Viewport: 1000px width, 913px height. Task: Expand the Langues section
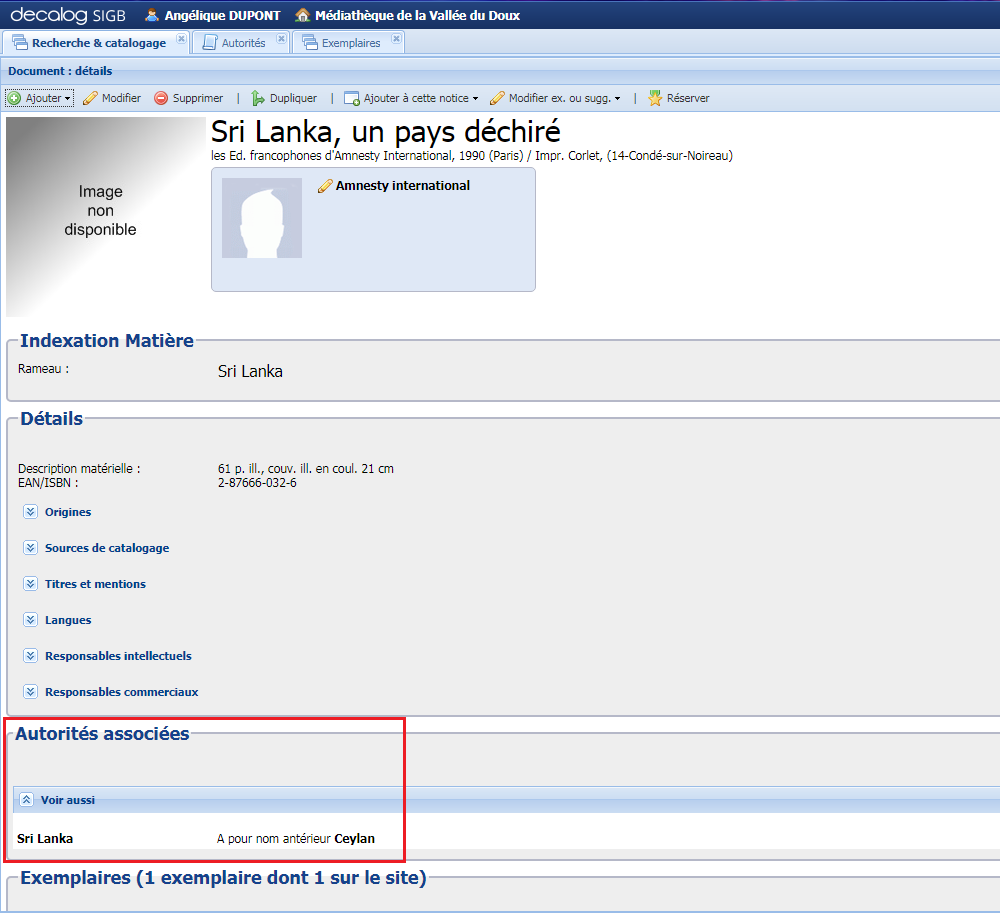tap(30, 619)
